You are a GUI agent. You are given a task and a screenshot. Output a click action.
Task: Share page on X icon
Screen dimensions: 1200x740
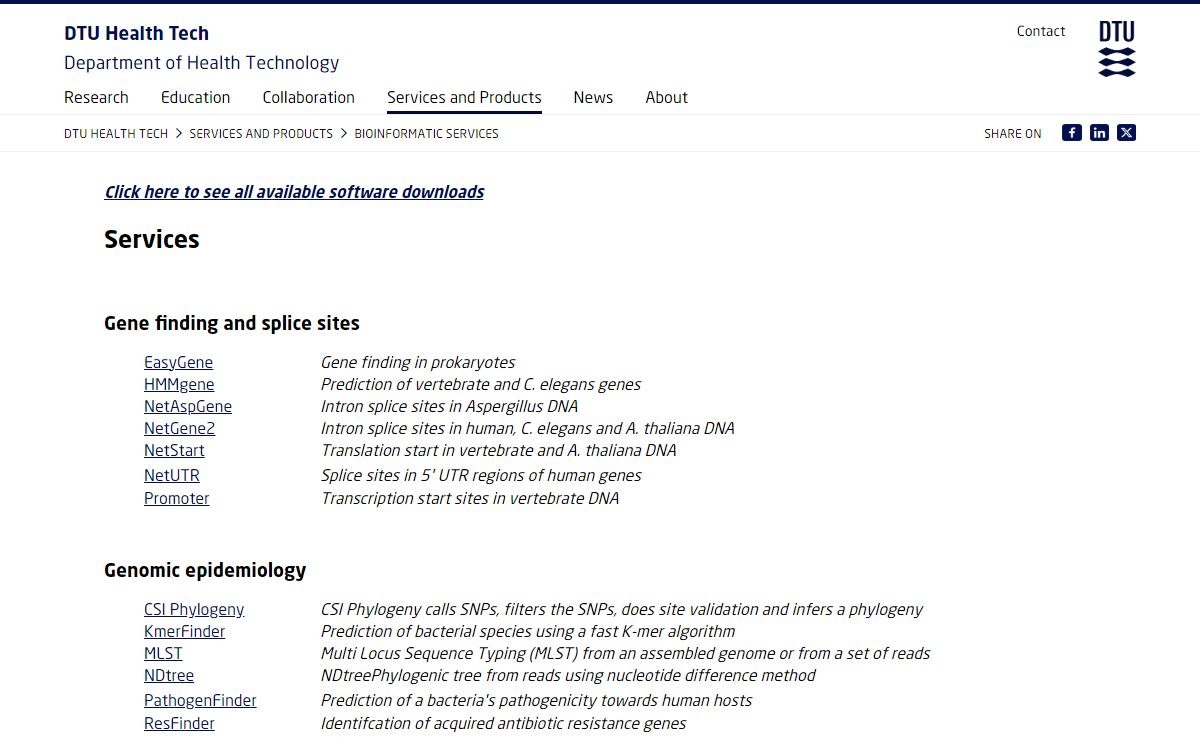pyautogui.click(x=1127, y=133)
